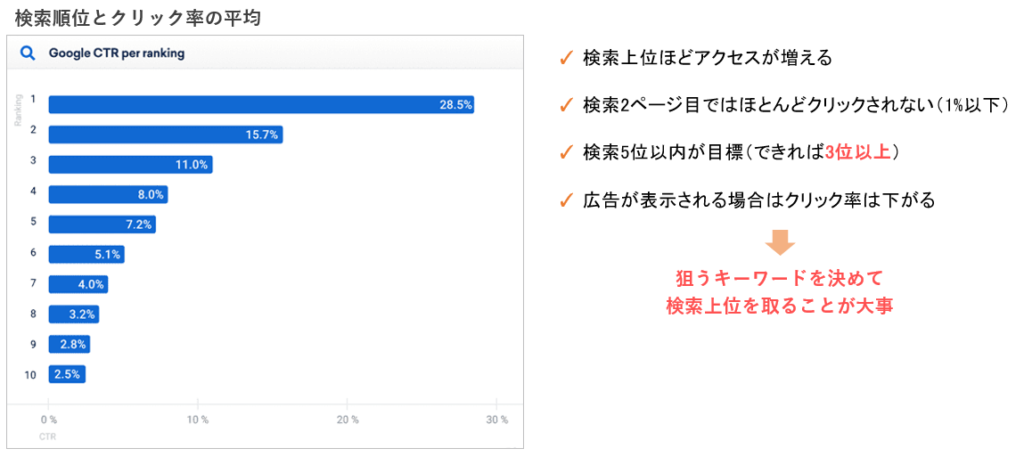Click the checkmark beside 検索2ページ目 line
The height and width of the screenshot is (457, 1024).
click(567, 105)
